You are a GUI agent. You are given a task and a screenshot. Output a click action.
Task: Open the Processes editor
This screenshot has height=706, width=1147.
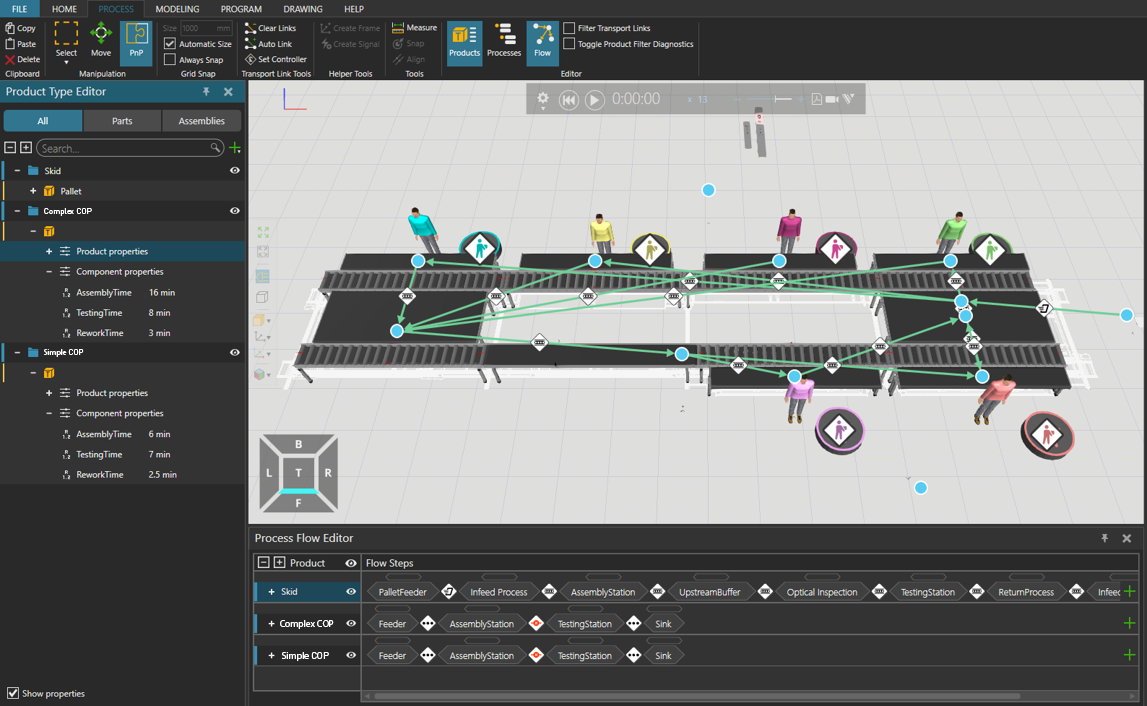(x=504, y=42)
